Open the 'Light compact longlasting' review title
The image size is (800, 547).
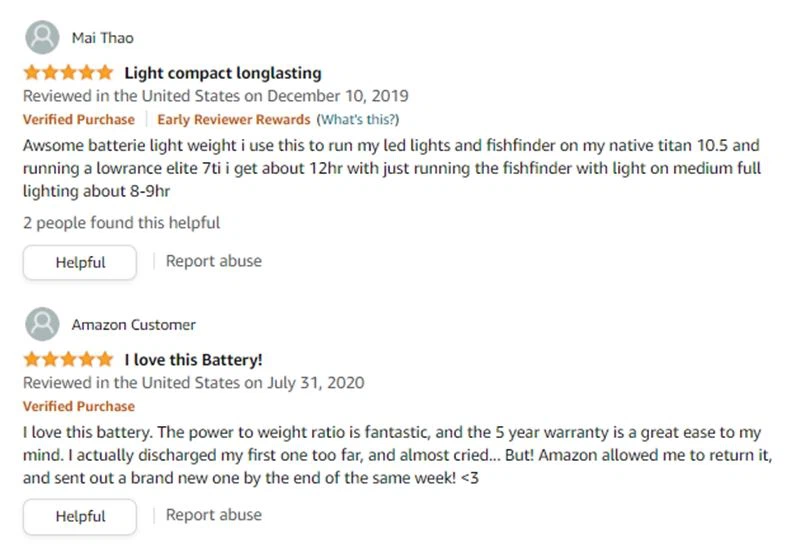click(x=222, y=73)
